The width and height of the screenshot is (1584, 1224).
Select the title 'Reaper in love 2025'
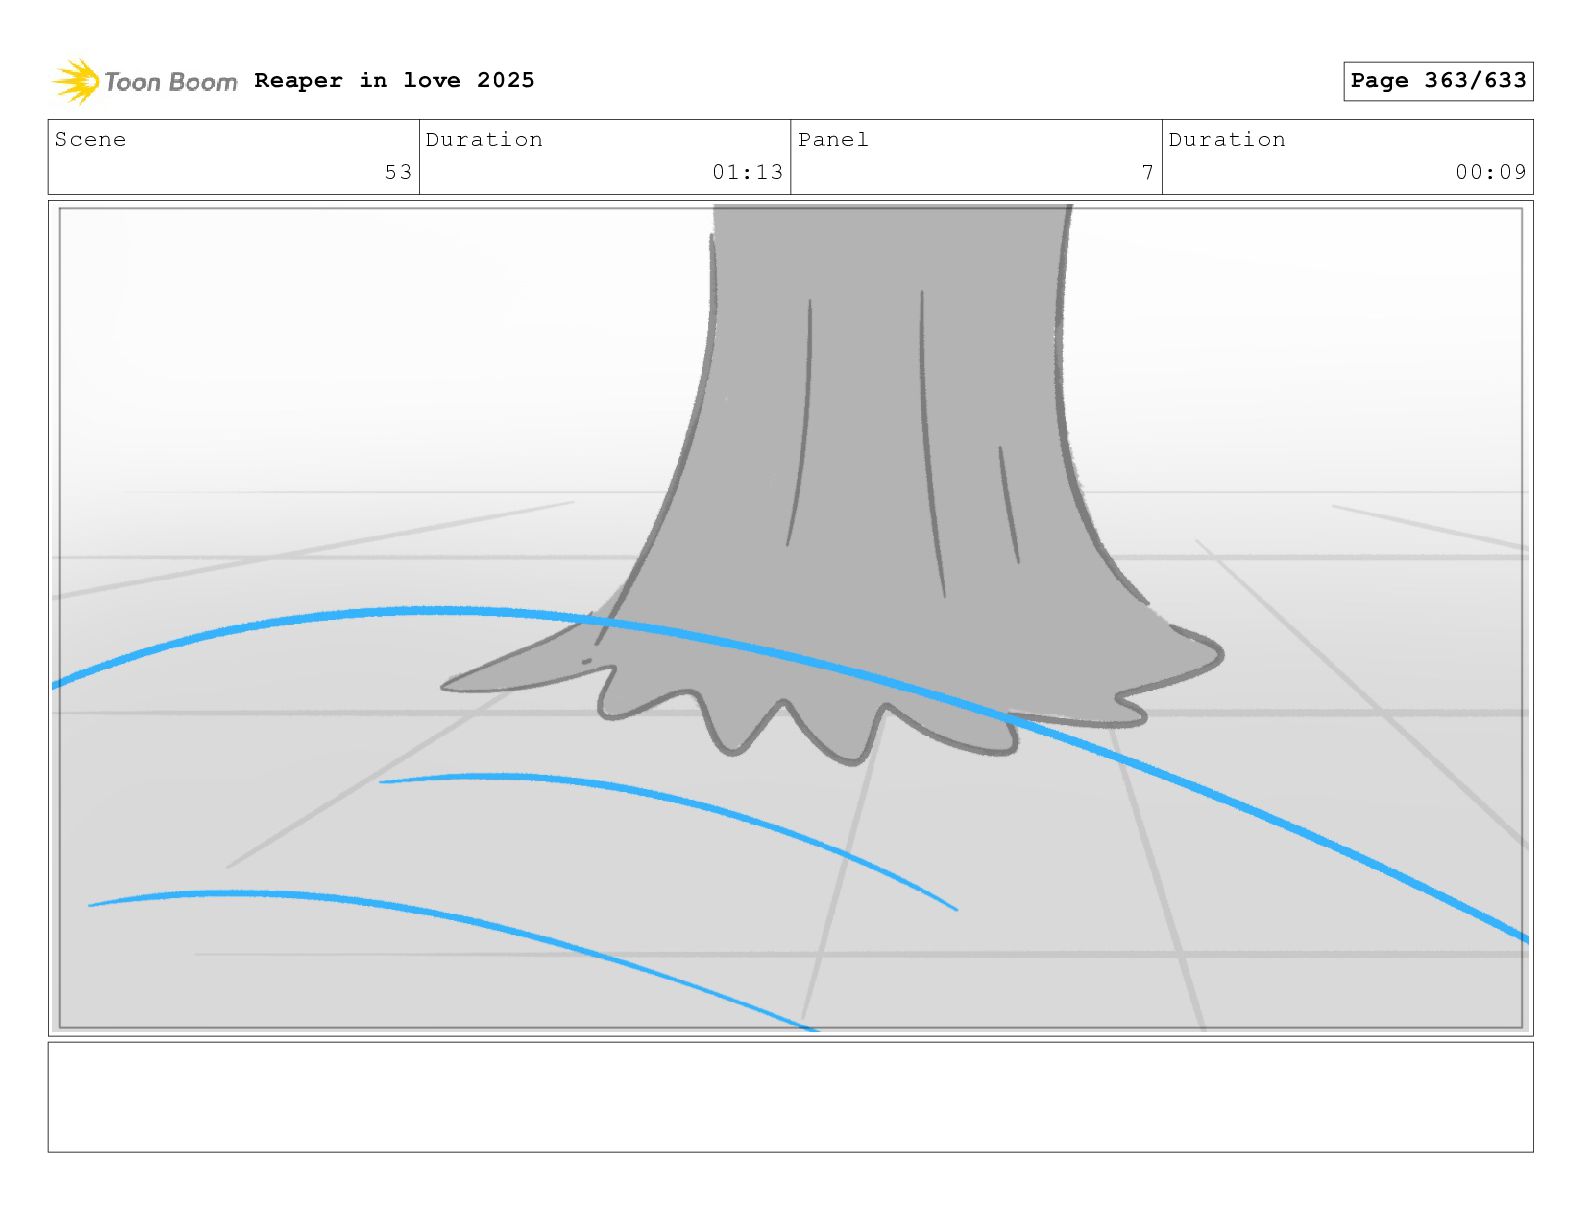[x=394, y=80]
